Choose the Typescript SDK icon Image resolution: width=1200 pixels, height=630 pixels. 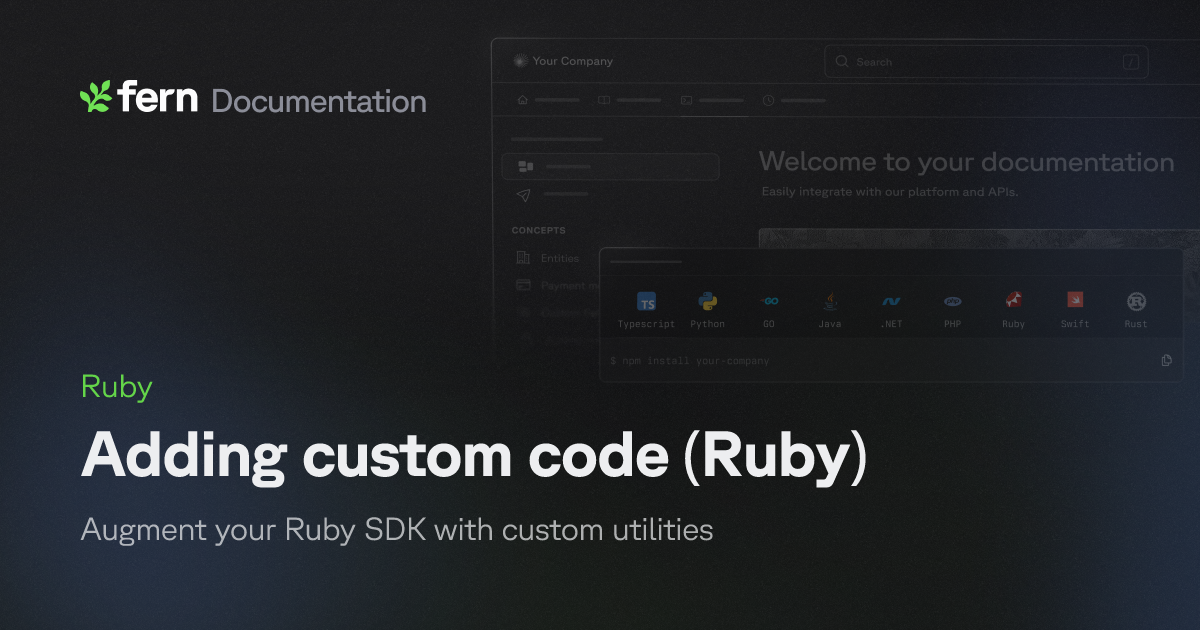coord(647,303)
